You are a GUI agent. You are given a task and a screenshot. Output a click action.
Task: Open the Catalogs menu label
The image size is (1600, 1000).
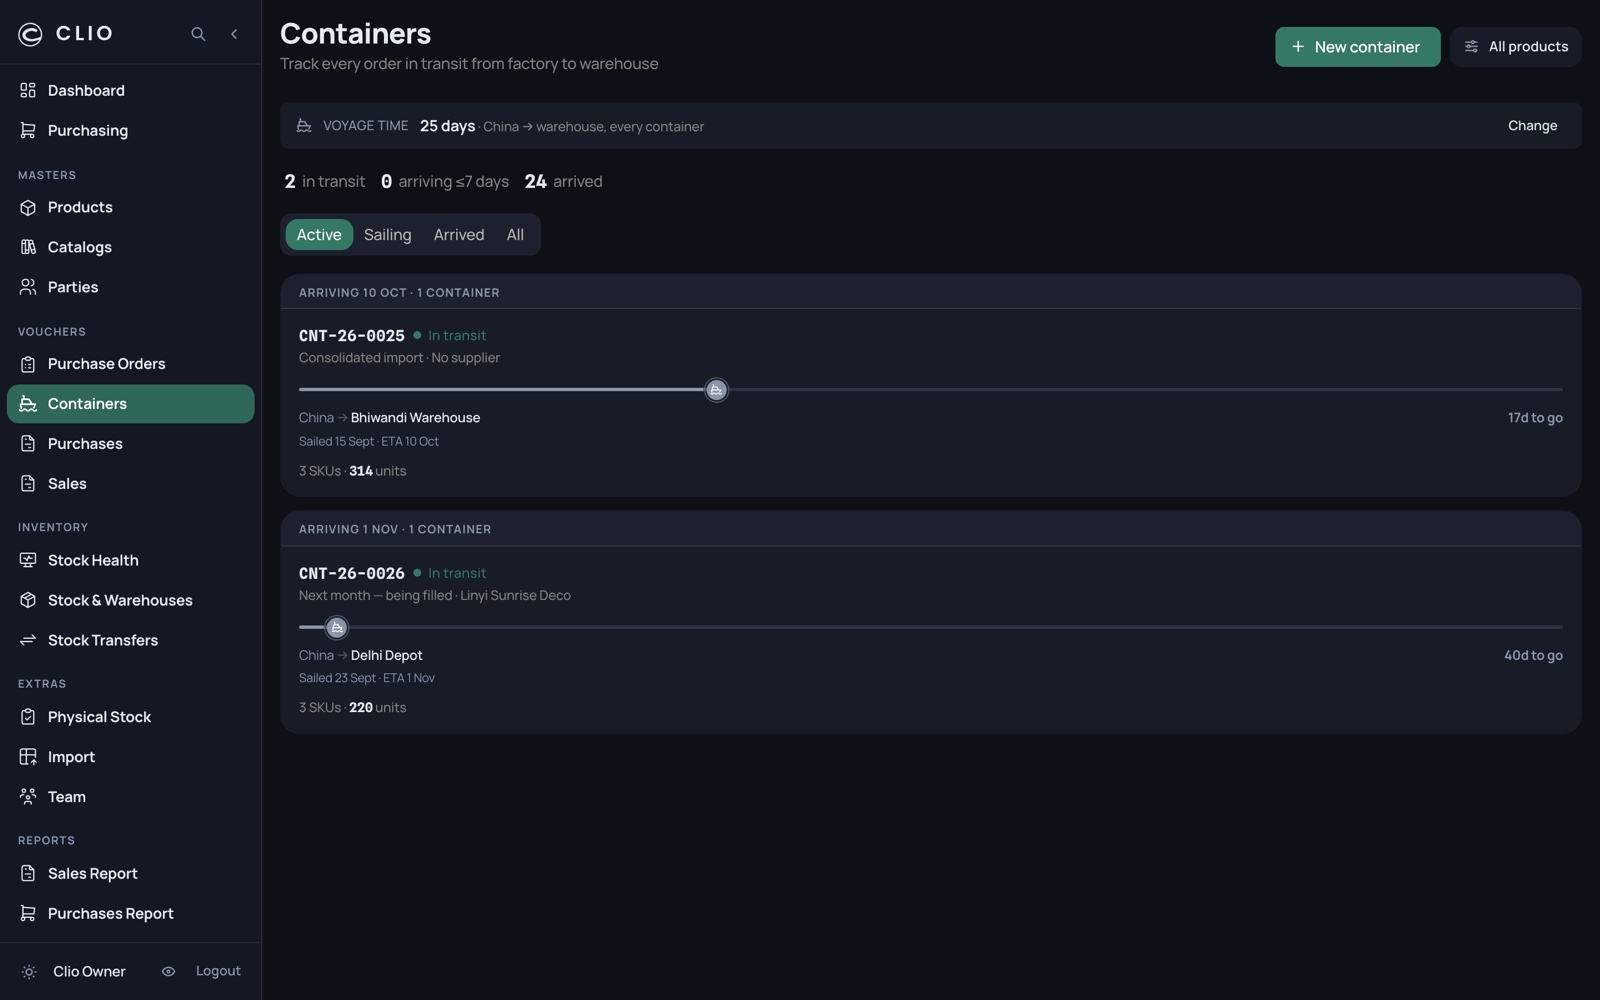80,247
